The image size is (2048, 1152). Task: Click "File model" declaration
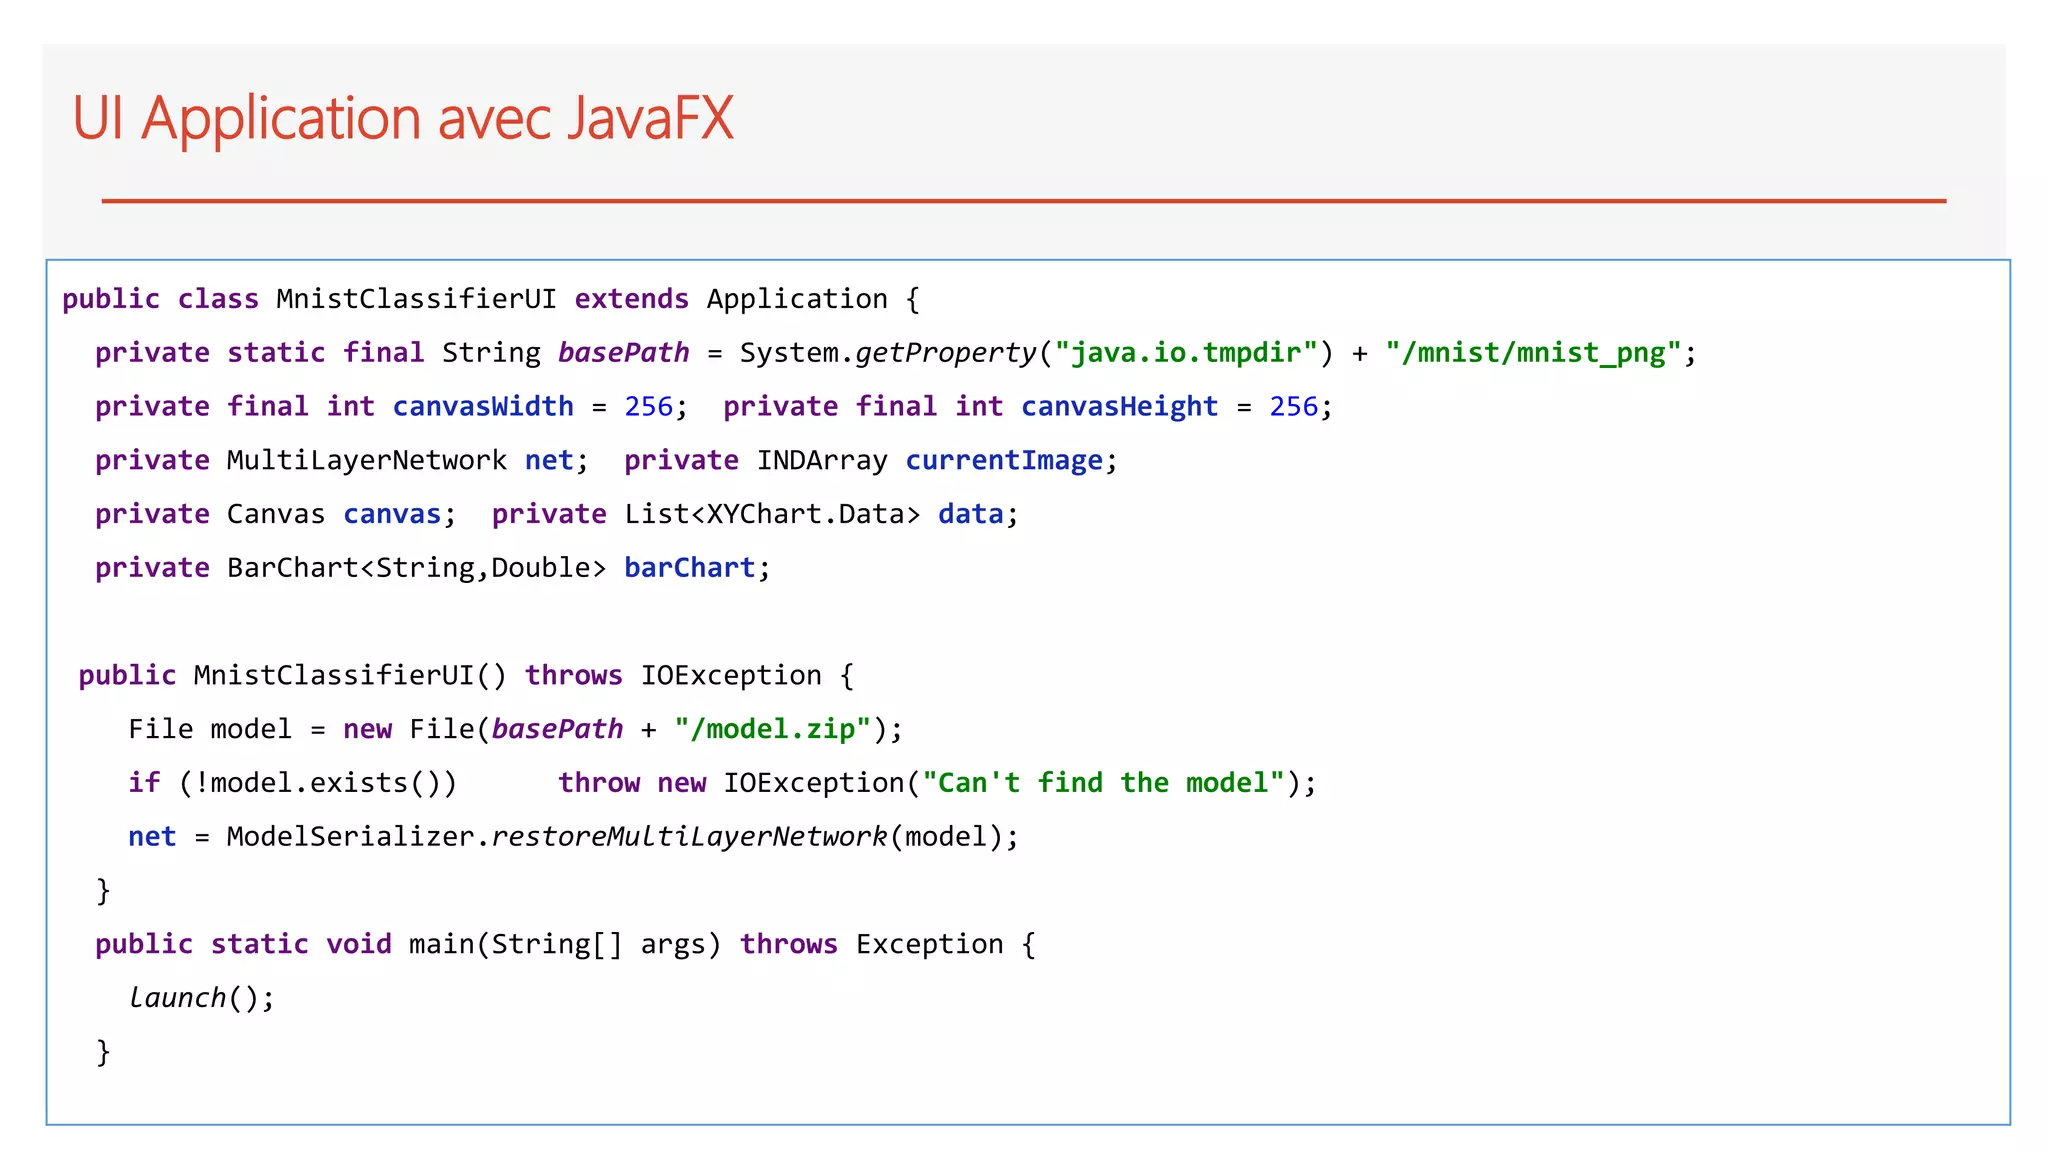point(210,729)
